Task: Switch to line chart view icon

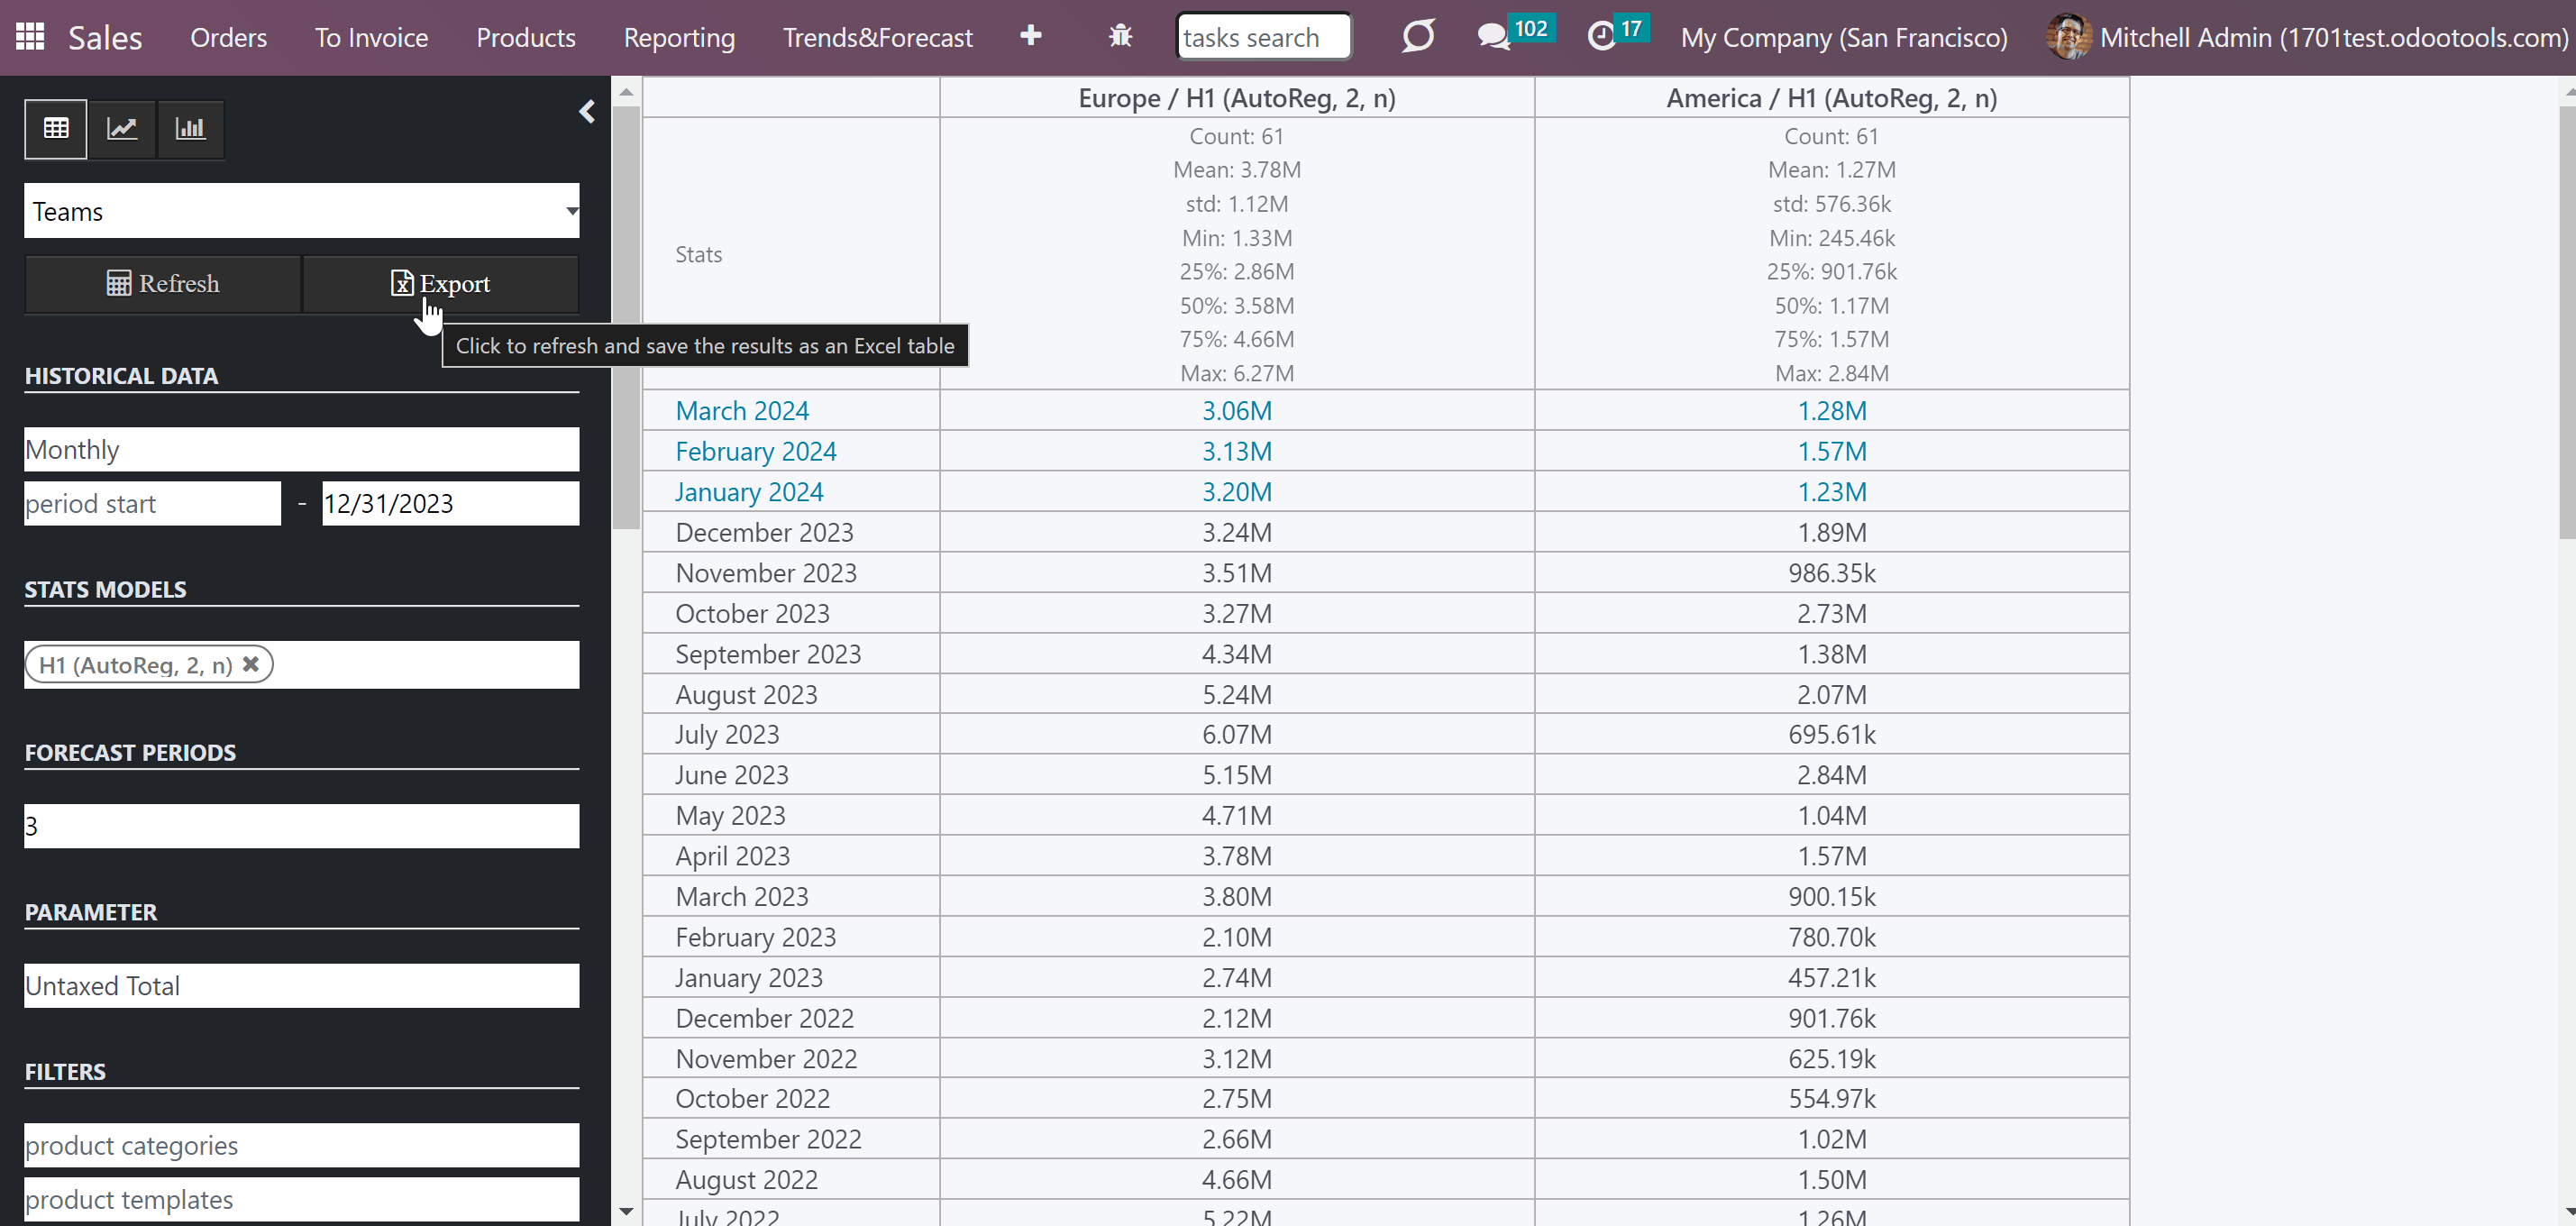Action: coord(122,128)
